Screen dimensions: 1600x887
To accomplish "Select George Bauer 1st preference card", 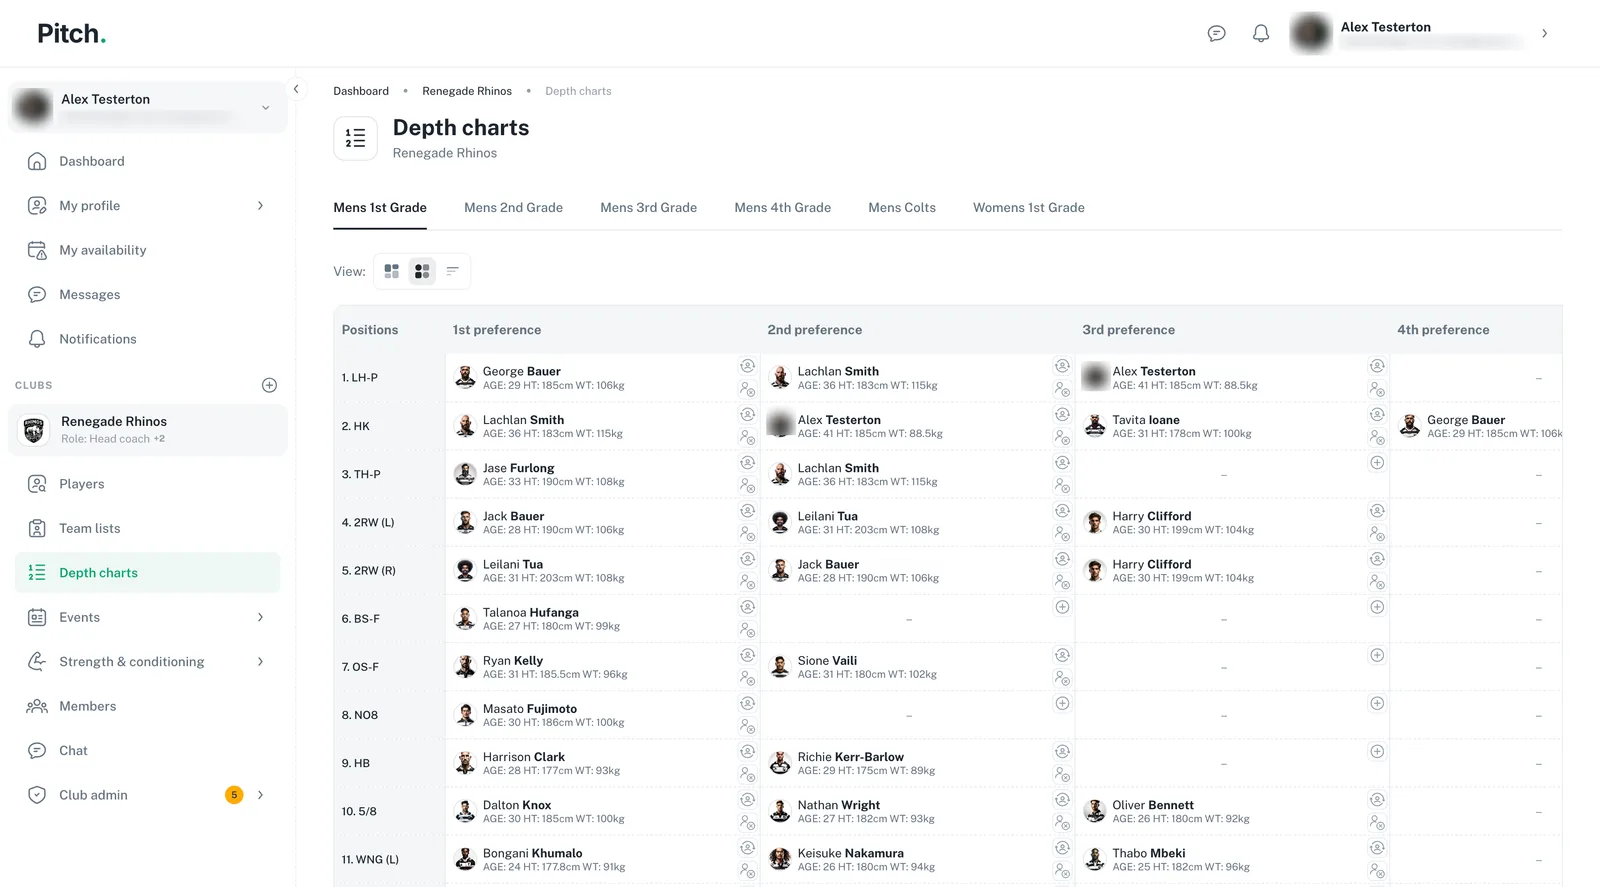I will pos(590,378).
